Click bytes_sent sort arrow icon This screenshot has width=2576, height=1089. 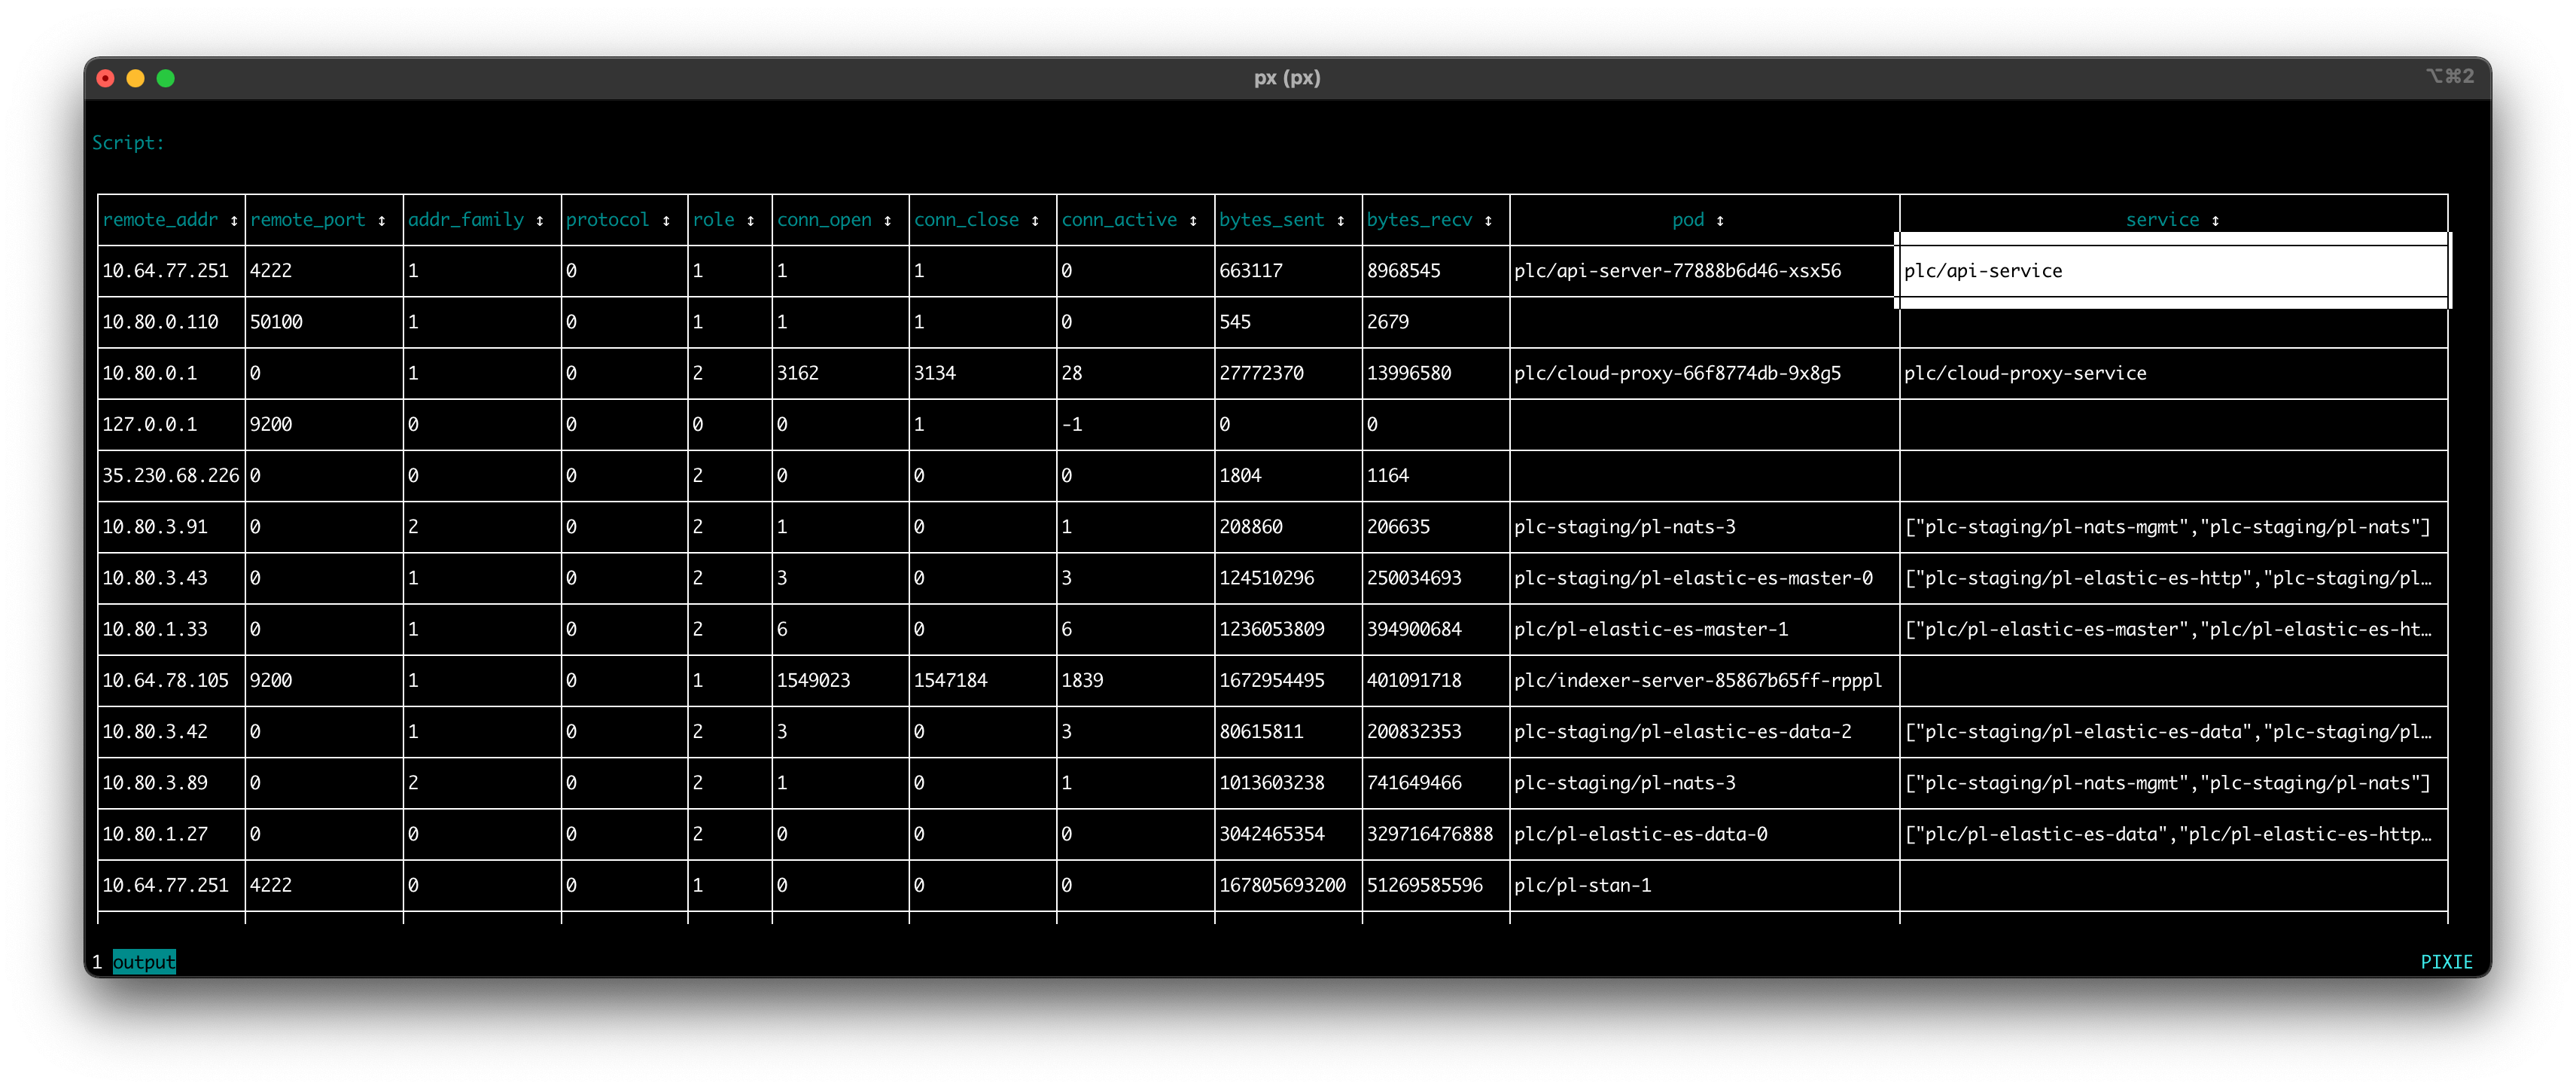click(1341, 221)
